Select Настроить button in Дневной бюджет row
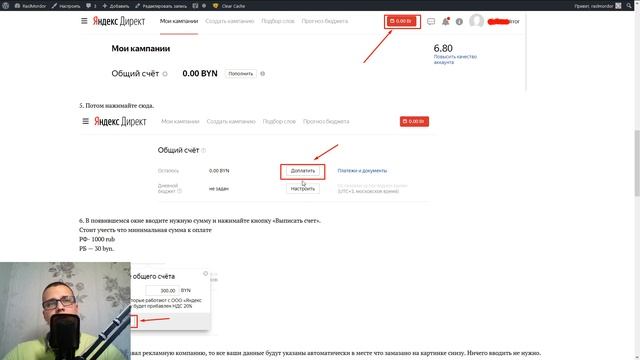Image resolution: width=640 pixels, height=360 pixels. click(303, 189)
